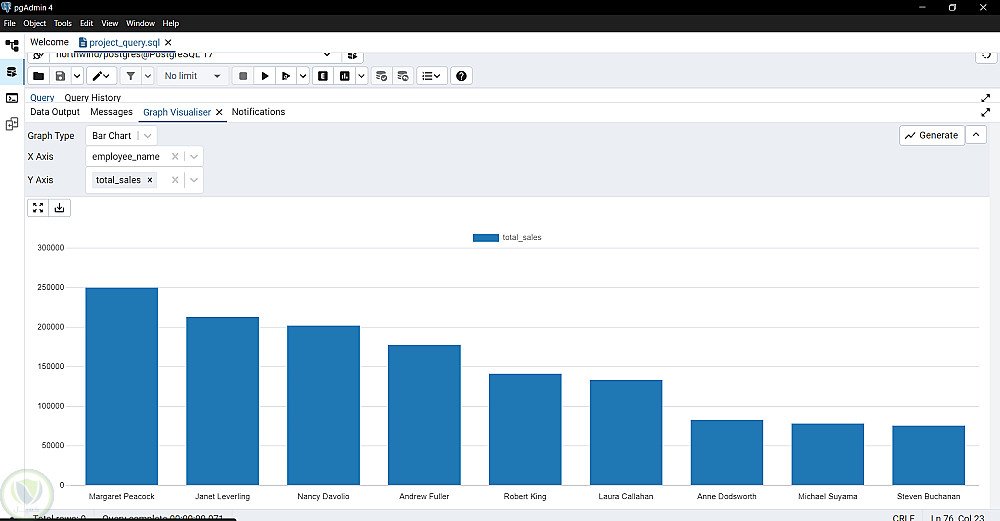Click the connection status icon beside the connection field

38,56
